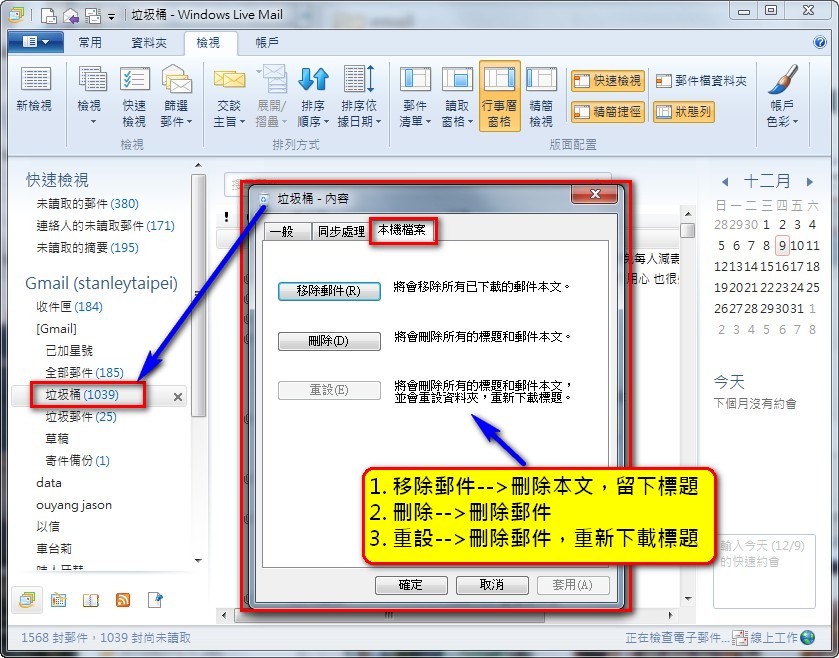This screenshot has width=839, height=658.
Task: Go to next month in calendar
Action: click(810, 182)
